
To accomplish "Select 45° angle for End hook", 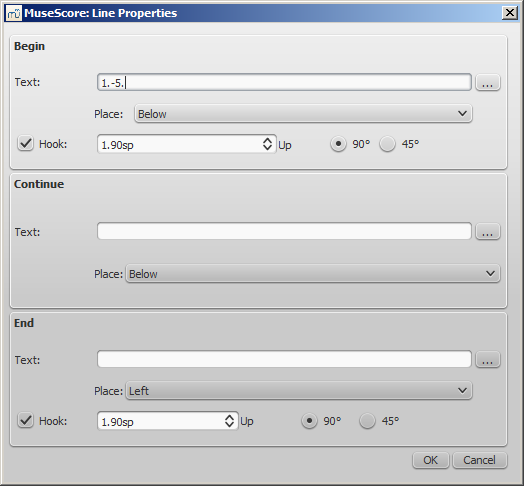I will [367, 421].
